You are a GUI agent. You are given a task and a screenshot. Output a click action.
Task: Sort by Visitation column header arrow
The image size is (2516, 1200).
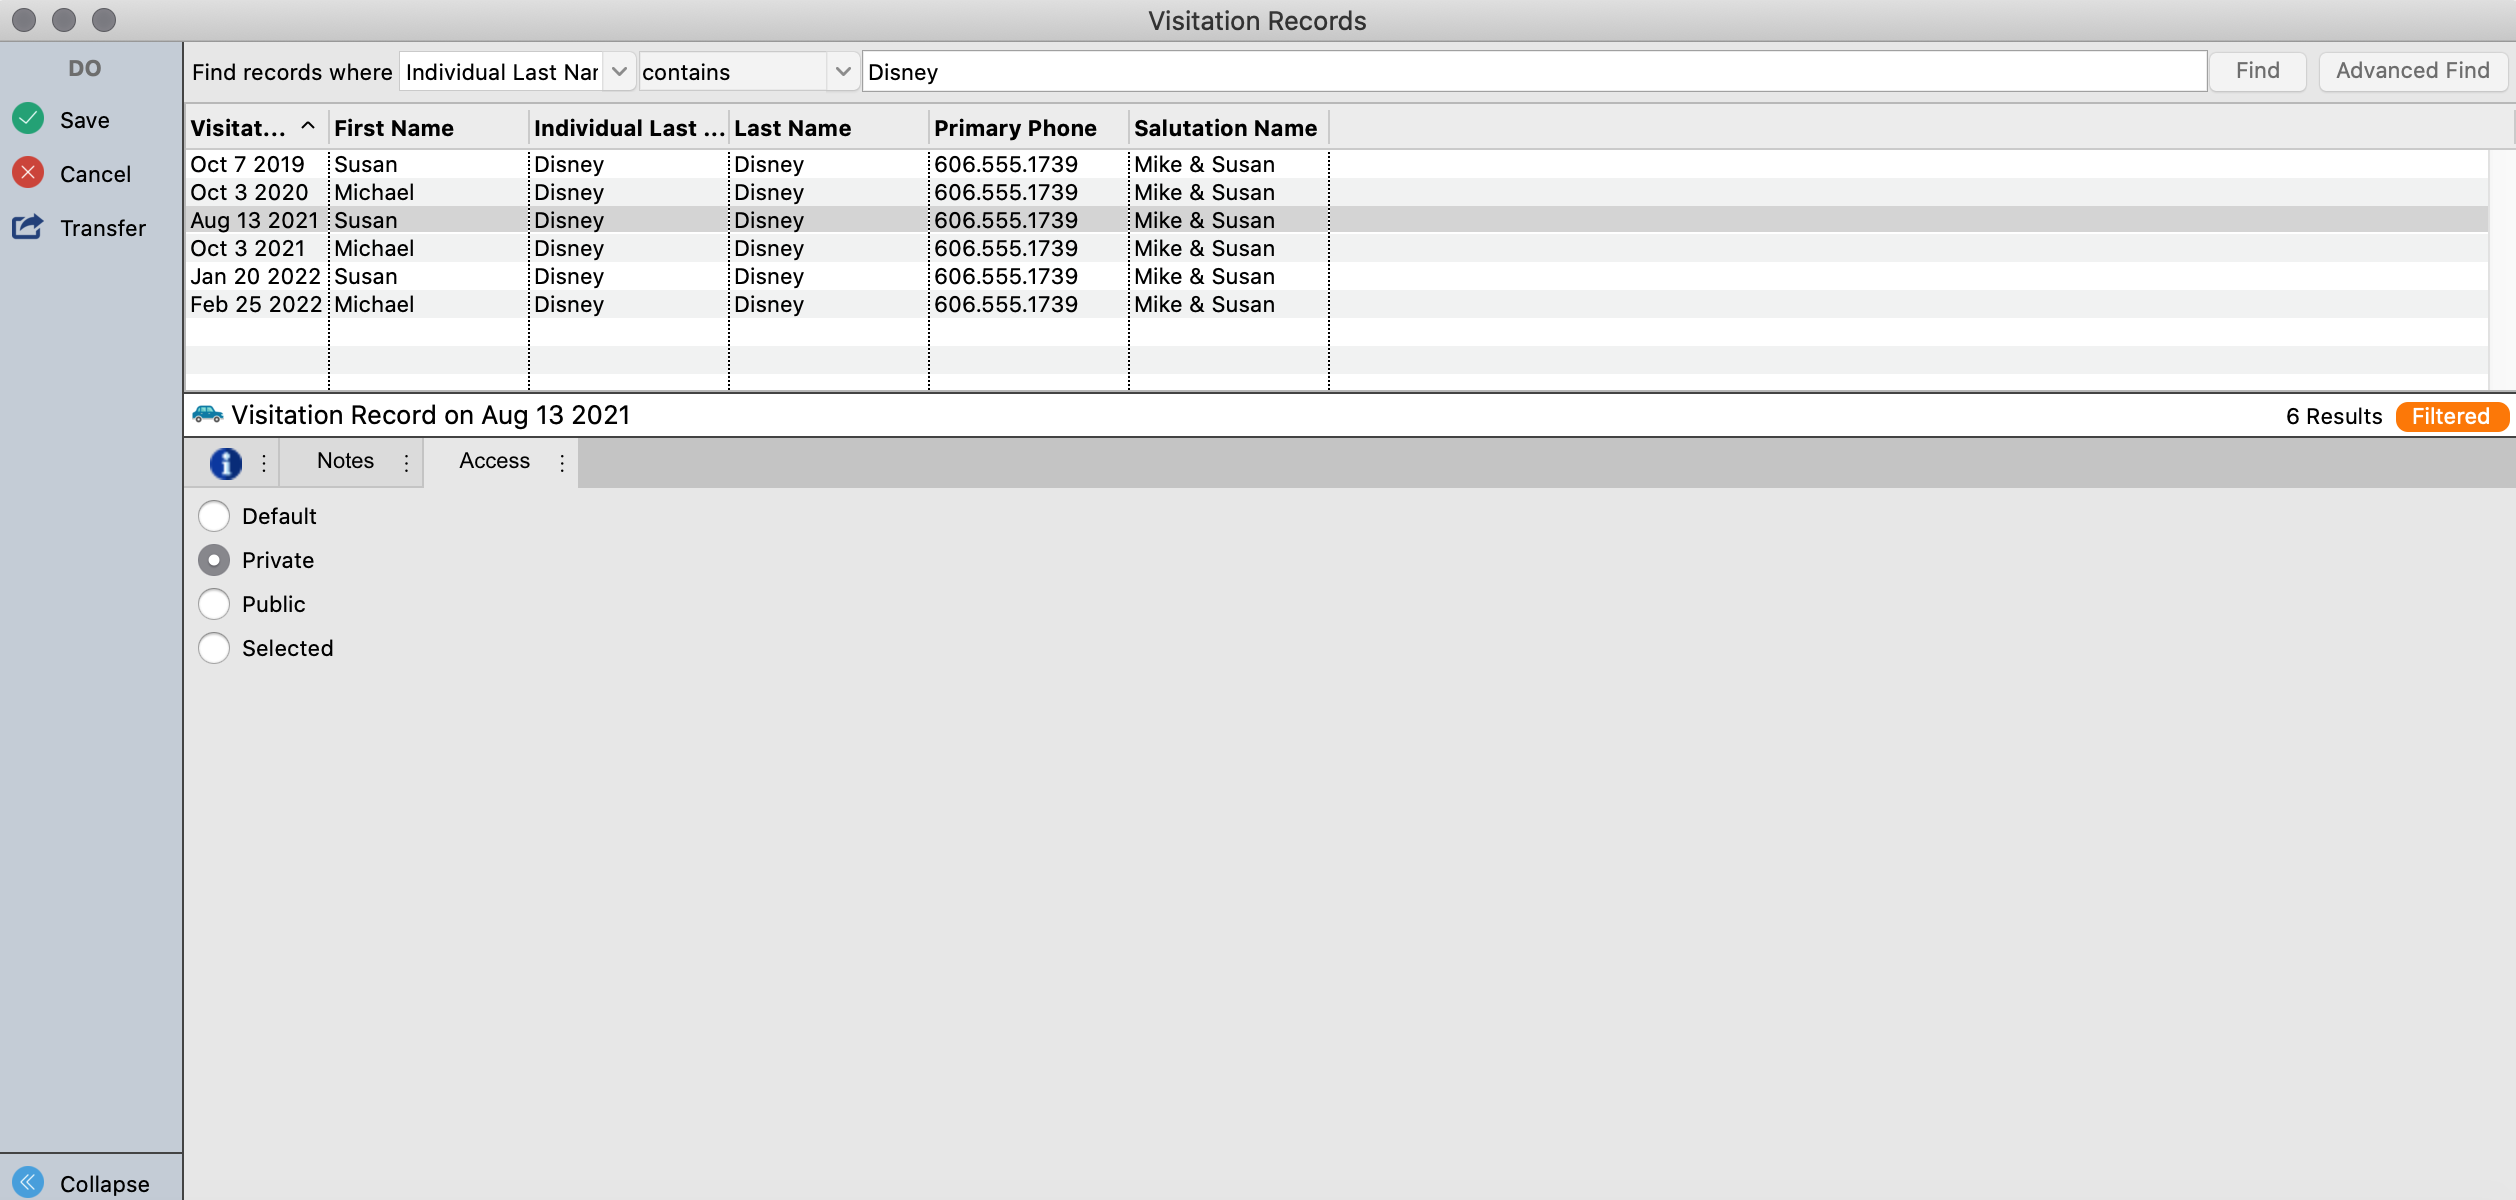tap(308, 126)
